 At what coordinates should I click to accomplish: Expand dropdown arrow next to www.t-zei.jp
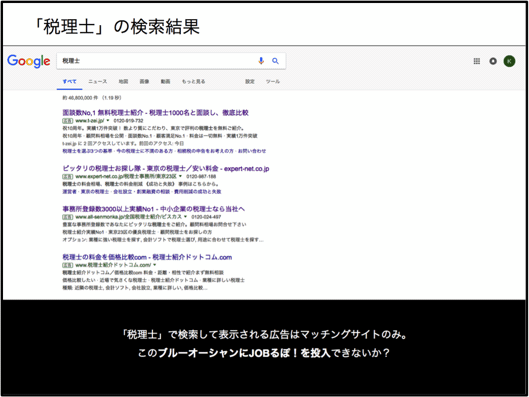pyautogui.click(x=108, y=120)
